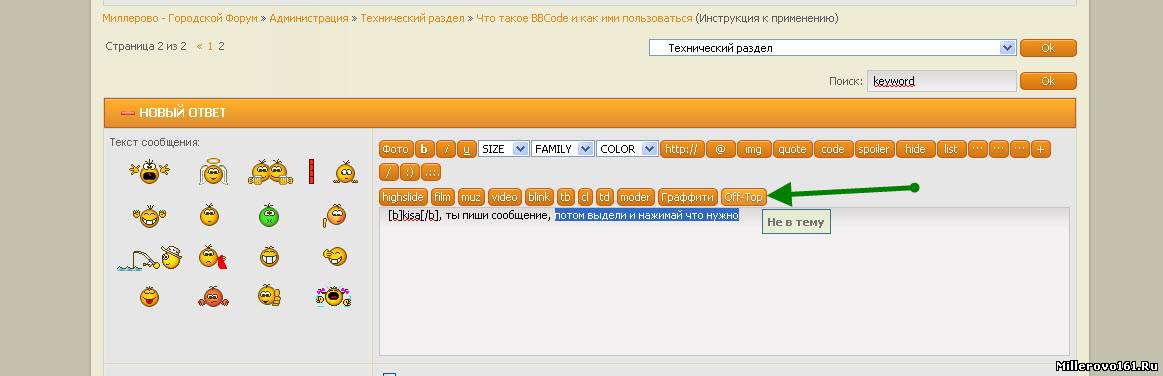
Task: Insert the green sick-face smiley
Action: coord(268,216)
